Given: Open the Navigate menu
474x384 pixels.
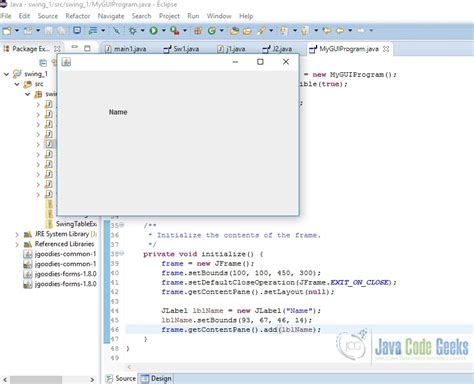Looking at the screenshot, I should click(x=111, y=16).
